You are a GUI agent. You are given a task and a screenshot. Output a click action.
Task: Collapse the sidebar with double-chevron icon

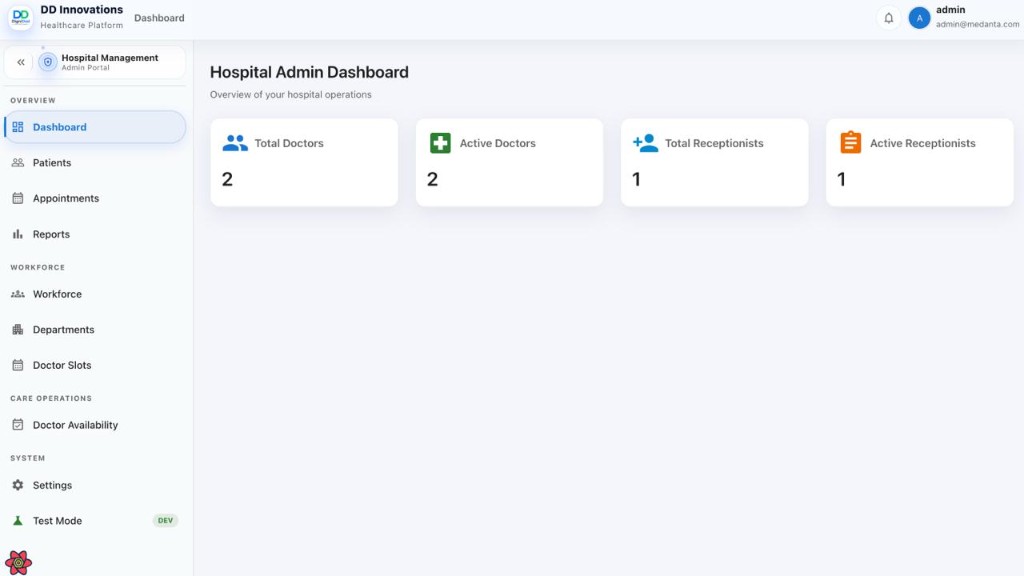21,62
